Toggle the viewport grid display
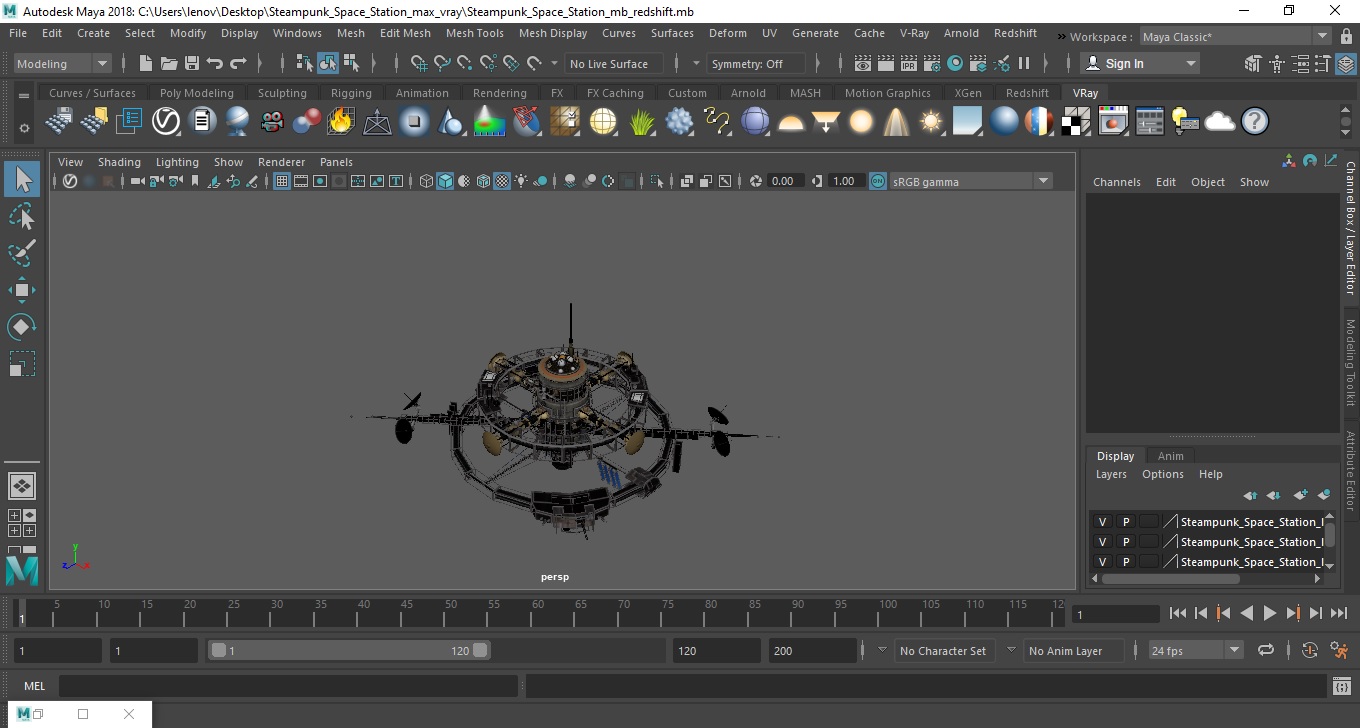Viewport: 1360px width, 728px height. pyautogui.click(x=282, y=181)
